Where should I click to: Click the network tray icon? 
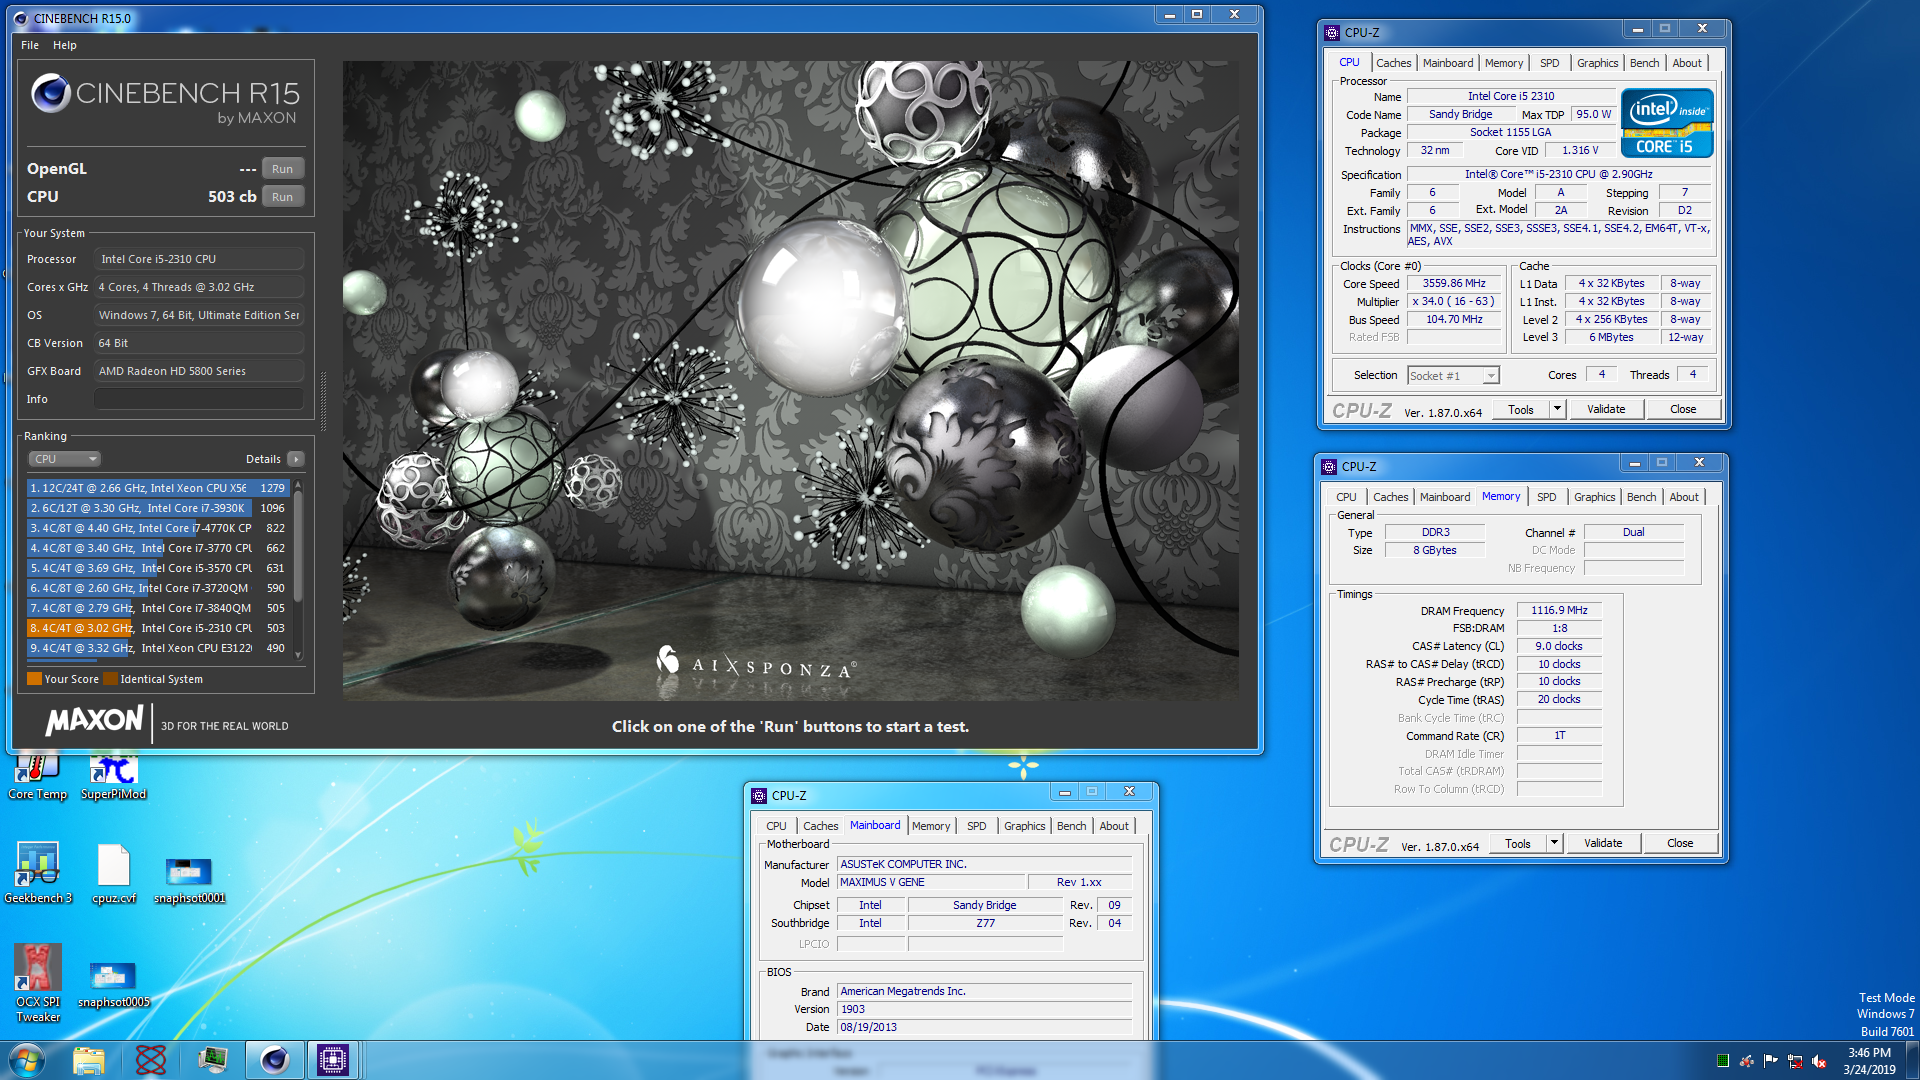click(1795, 1061)
